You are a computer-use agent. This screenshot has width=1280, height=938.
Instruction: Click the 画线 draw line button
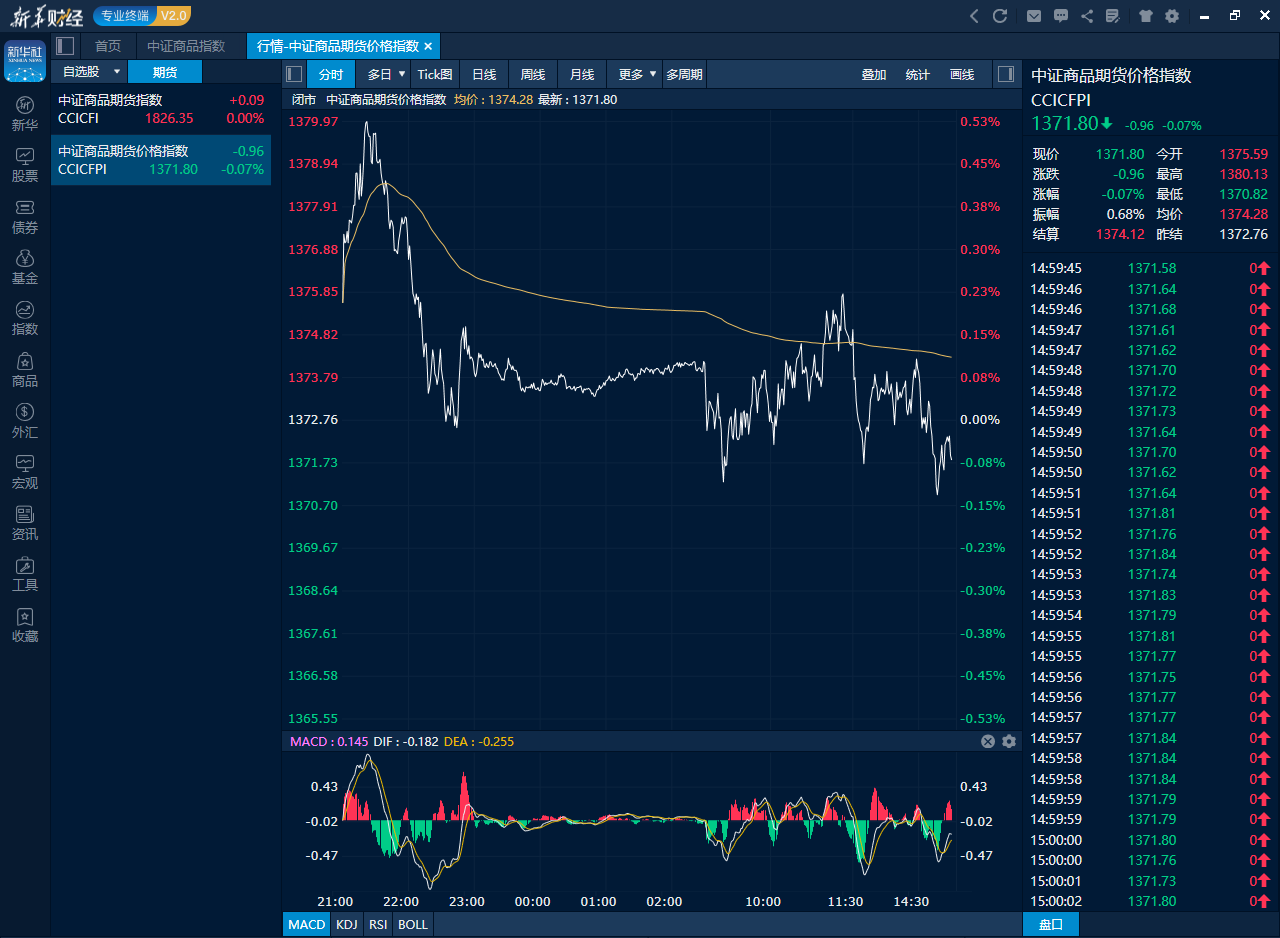tap(961, 74)
